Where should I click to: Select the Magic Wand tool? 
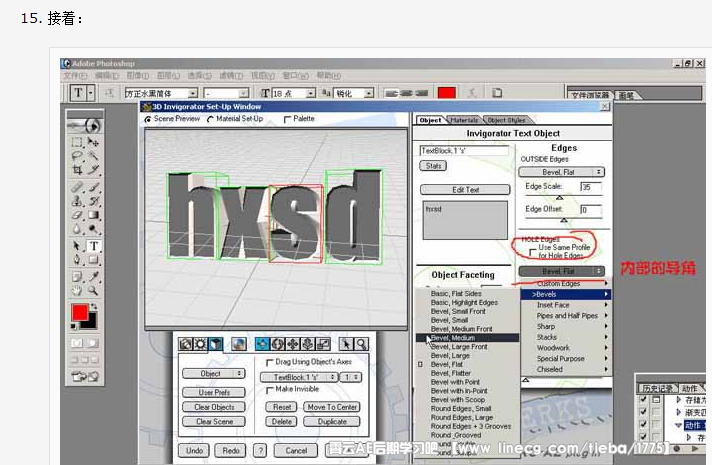coord(93,156)
